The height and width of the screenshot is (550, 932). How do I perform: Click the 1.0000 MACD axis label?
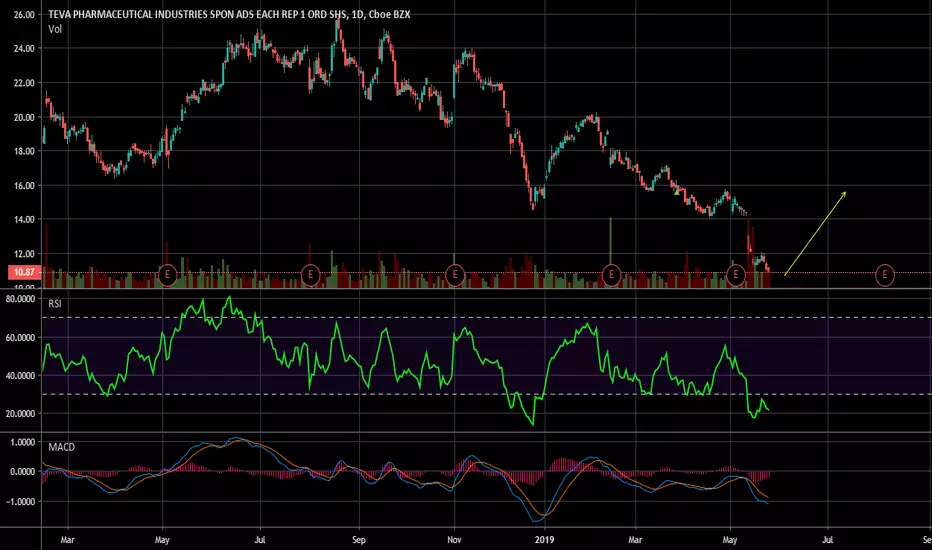point(23,442)
